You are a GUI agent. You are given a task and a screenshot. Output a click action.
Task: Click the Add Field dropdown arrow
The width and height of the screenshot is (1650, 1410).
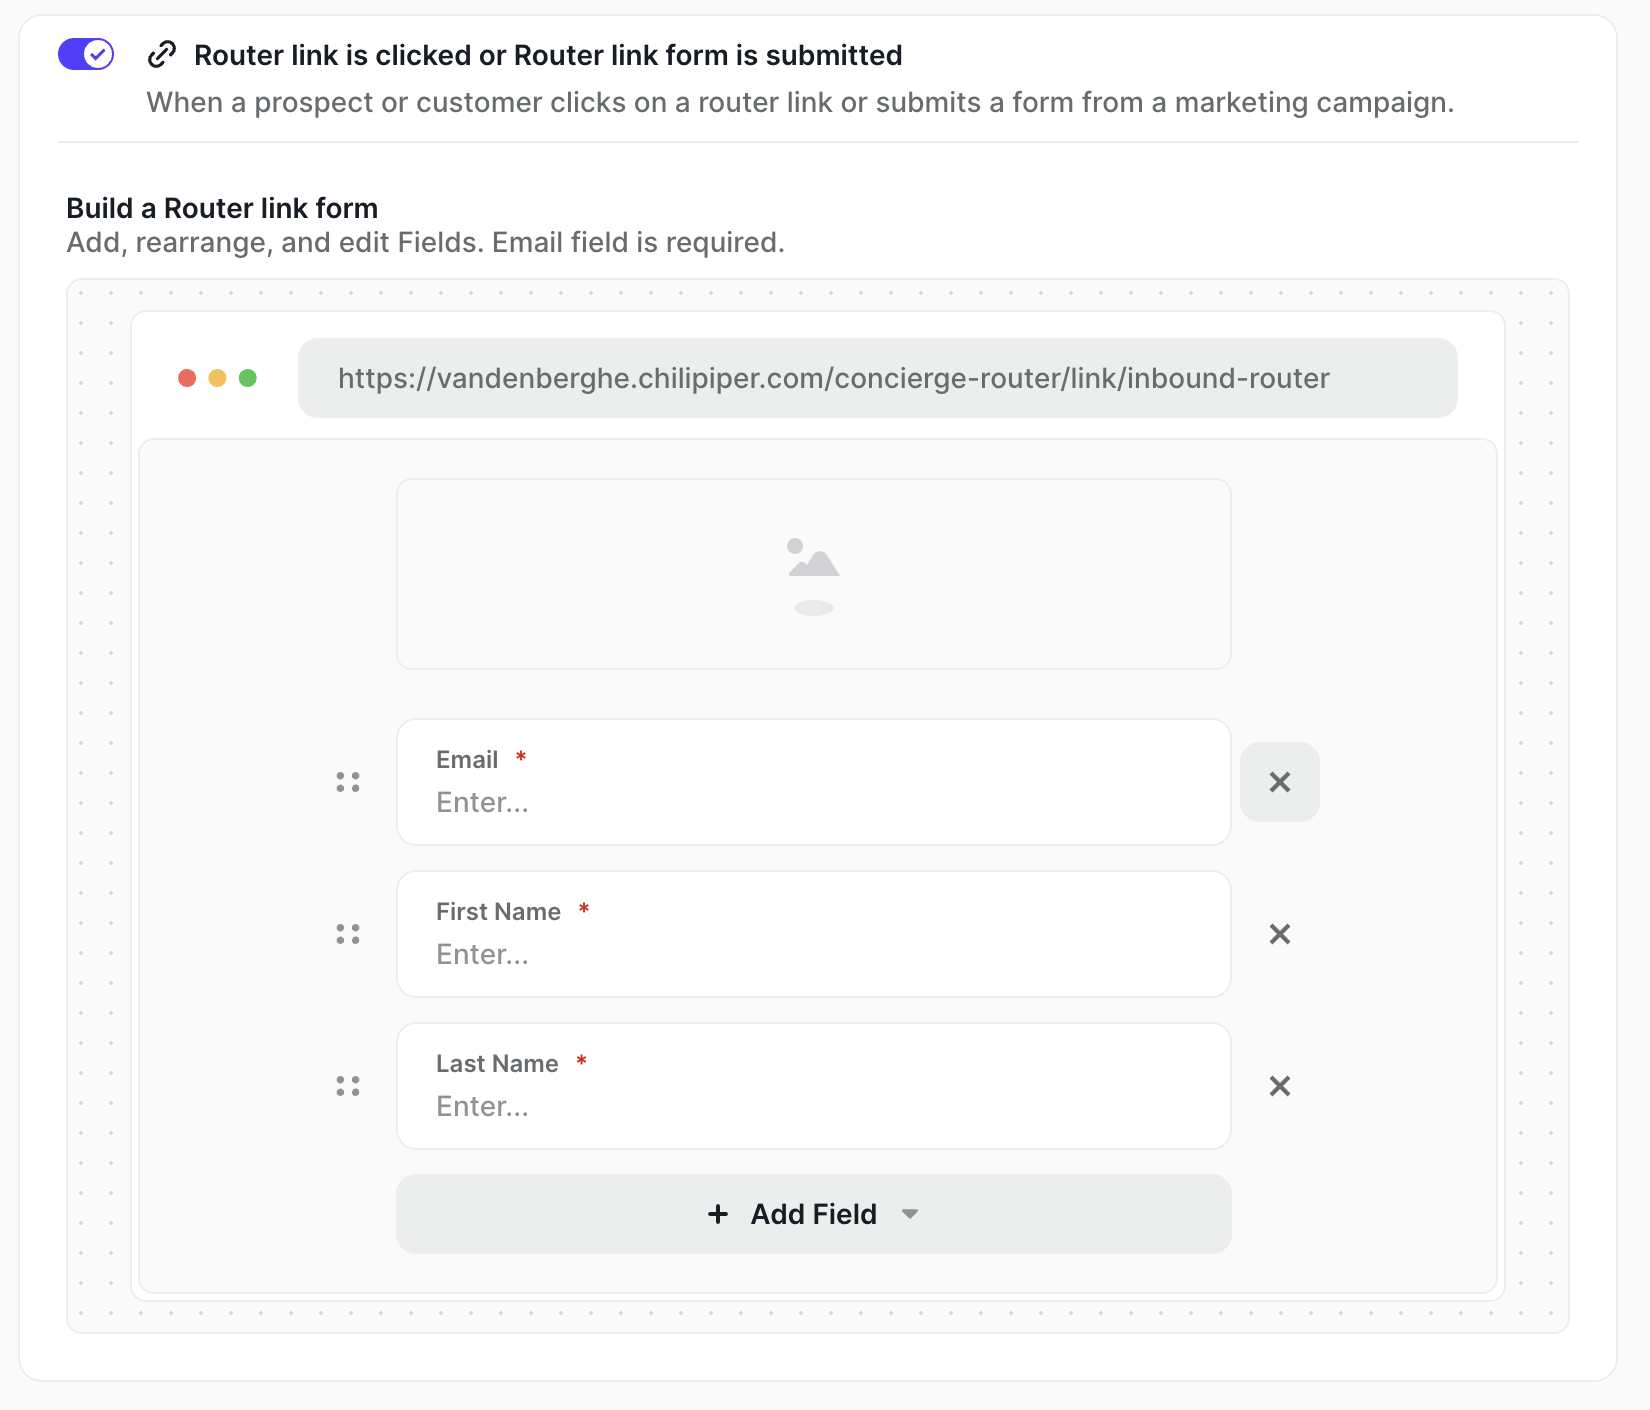point(910,1214)
